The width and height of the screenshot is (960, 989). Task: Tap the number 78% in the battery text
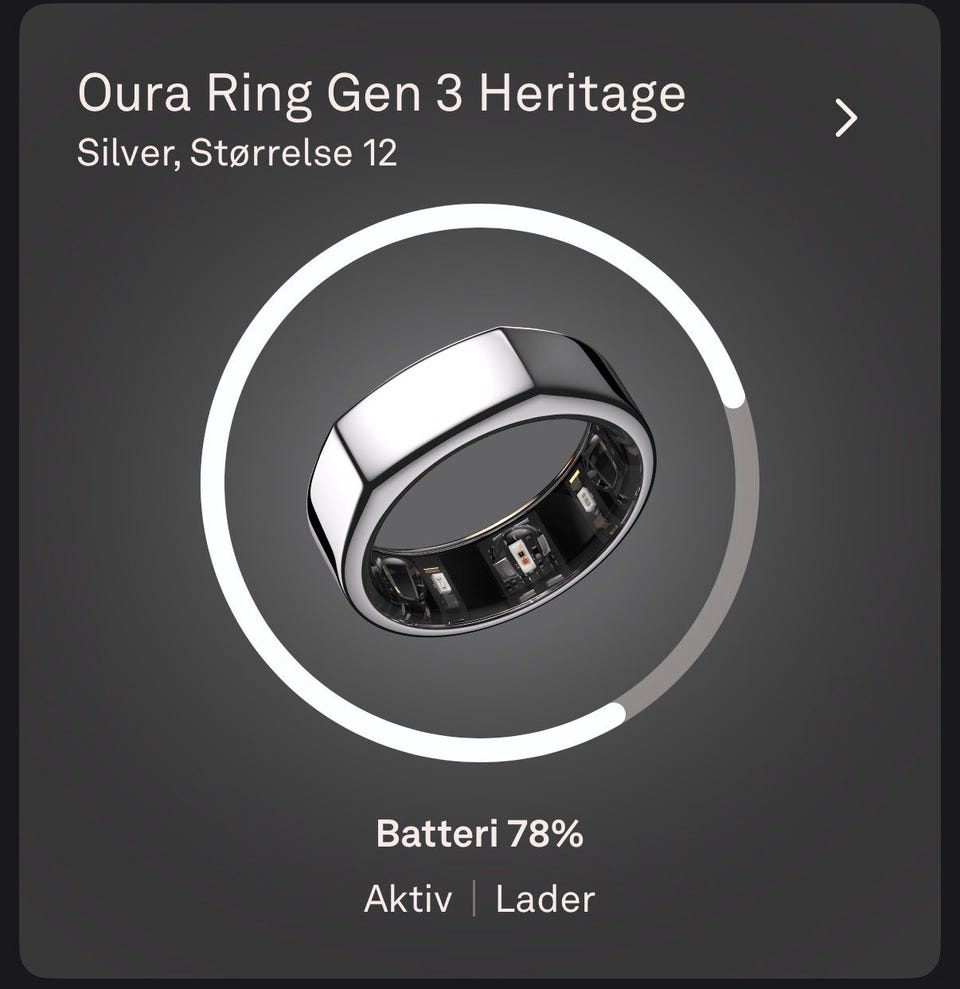click(545, 833)
